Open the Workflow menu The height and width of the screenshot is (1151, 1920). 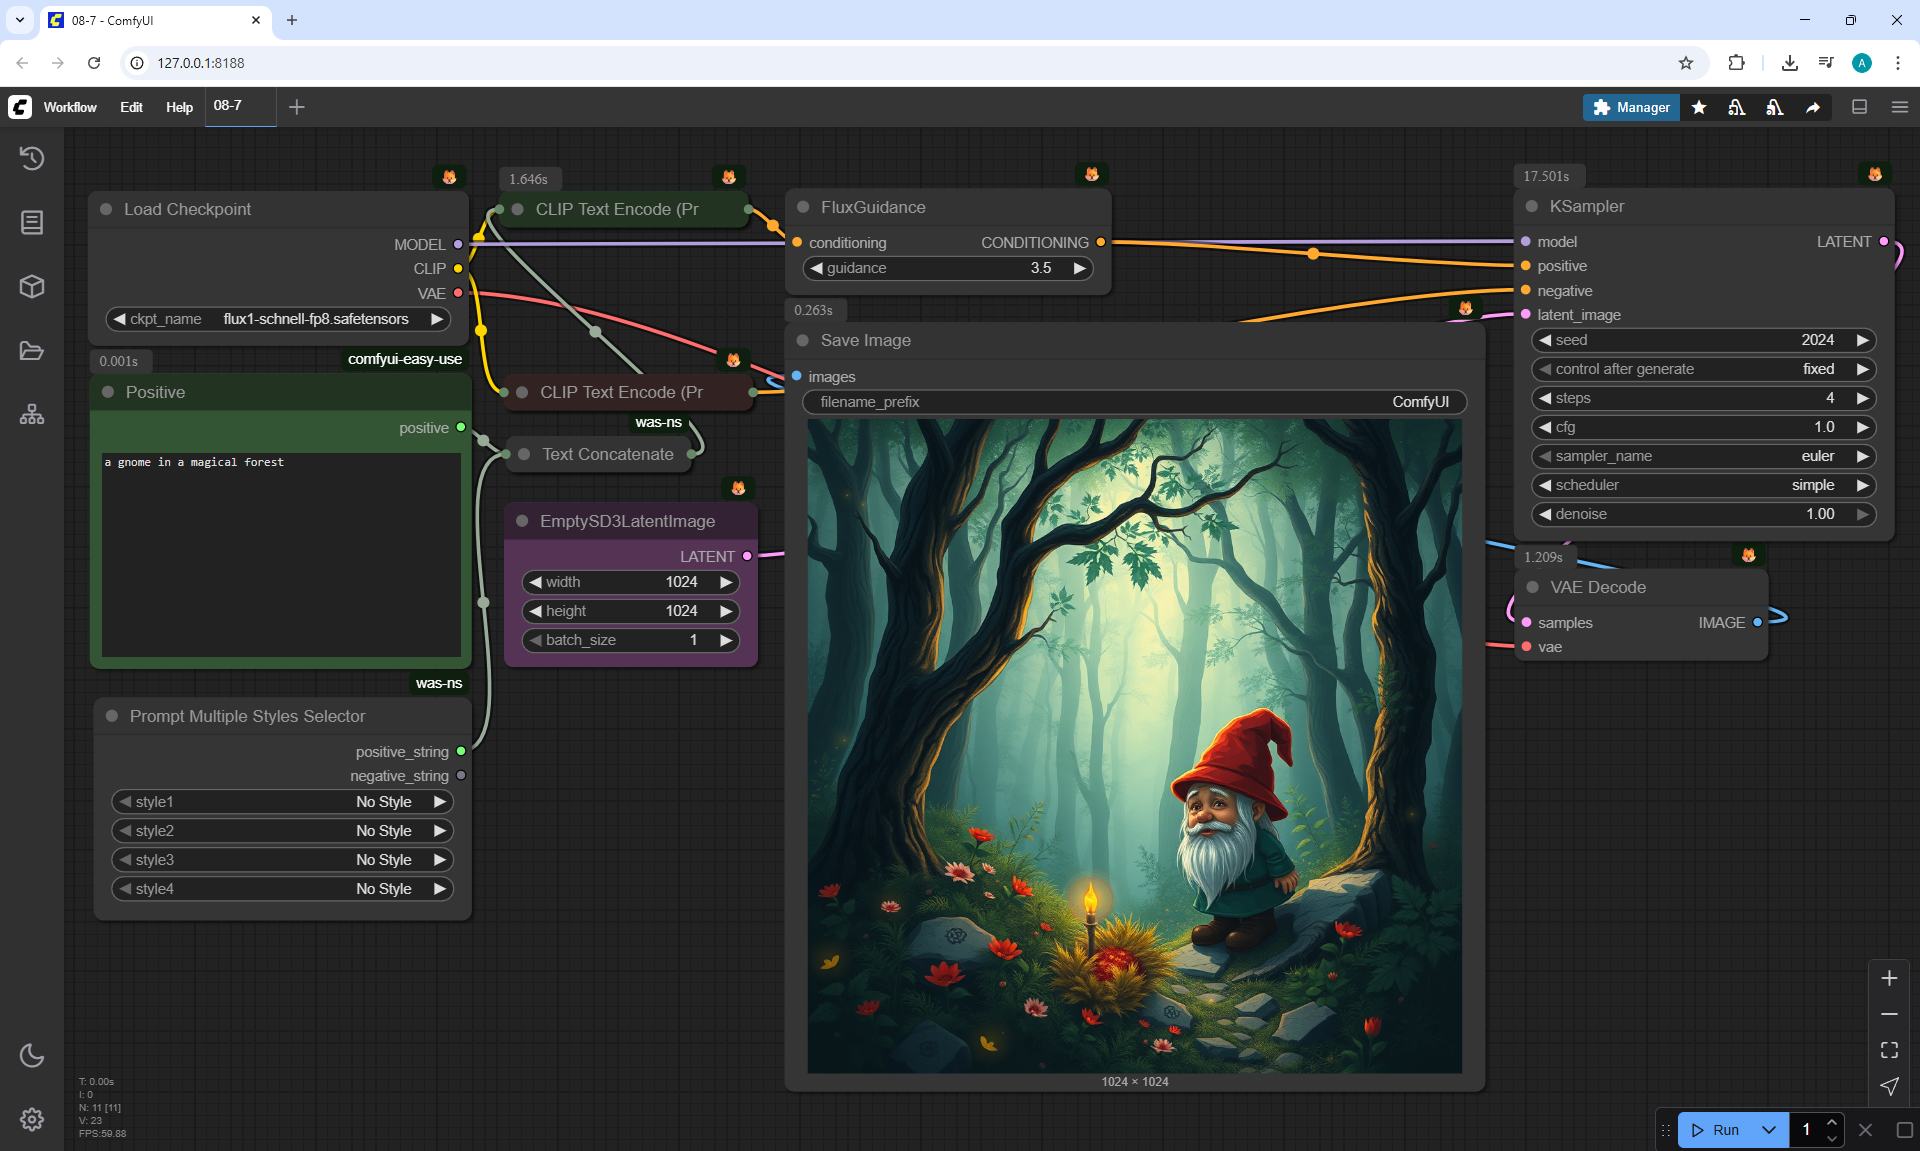[70, 107]
